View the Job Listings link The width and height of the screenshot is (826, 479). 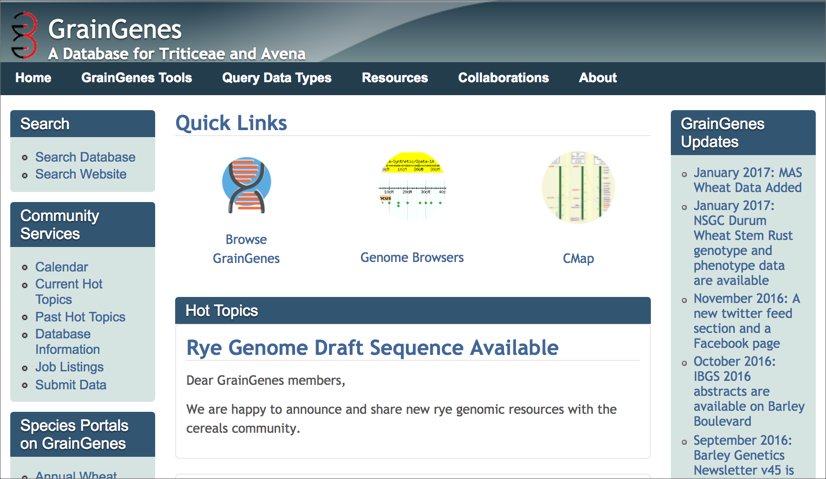pos(70,367)
